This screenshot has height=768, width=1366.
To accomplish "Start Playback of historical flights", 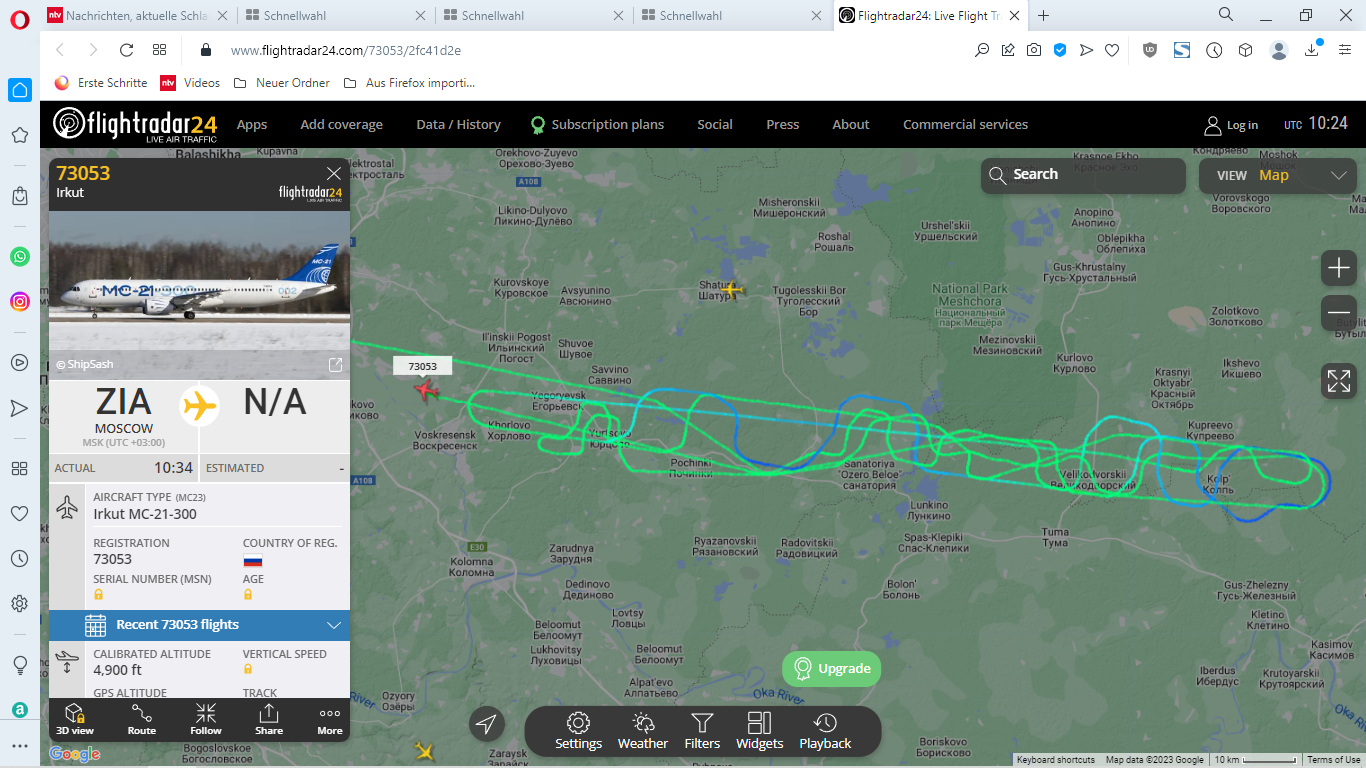I will [x=825, y=731].
